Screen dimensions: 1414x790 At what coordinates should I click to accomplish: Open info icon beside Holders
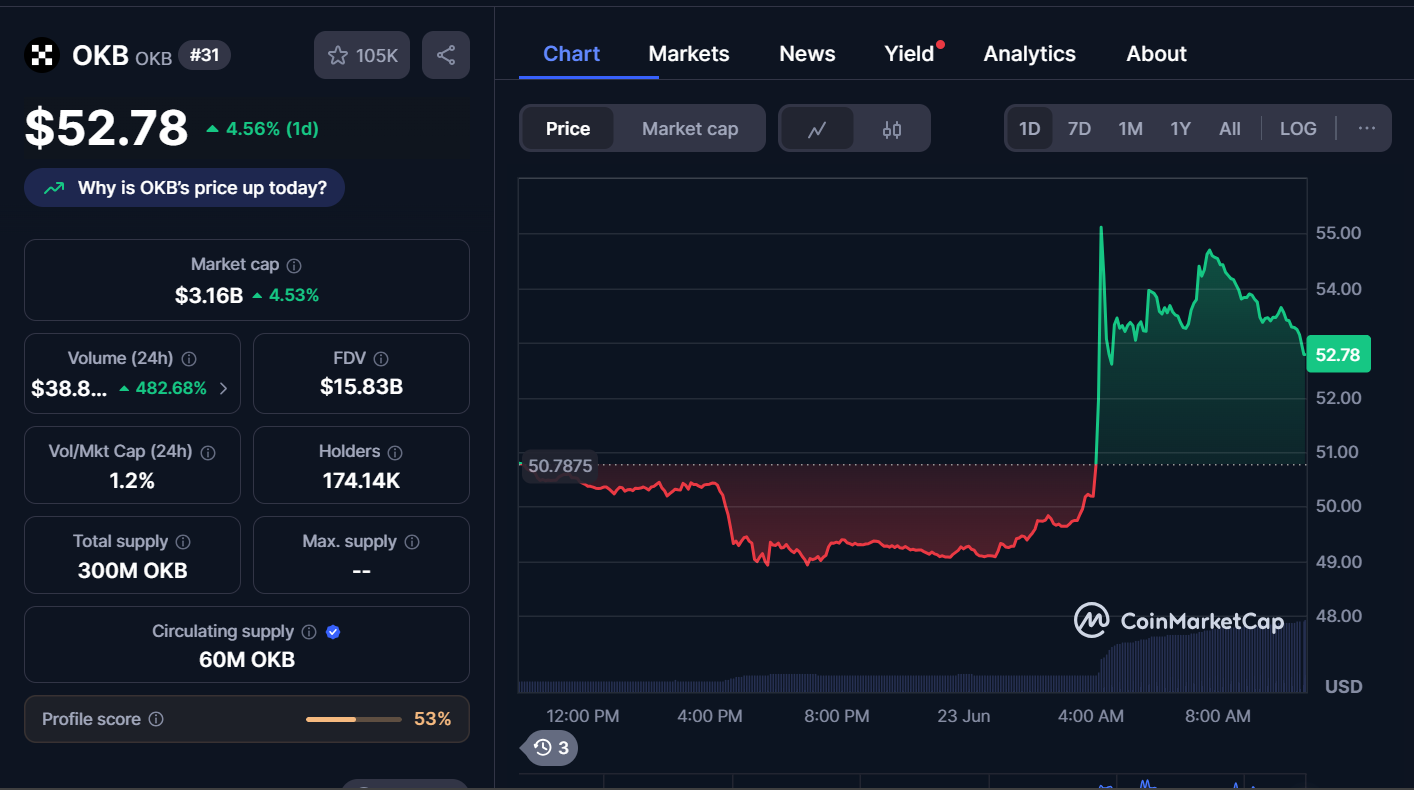[395, 453]
